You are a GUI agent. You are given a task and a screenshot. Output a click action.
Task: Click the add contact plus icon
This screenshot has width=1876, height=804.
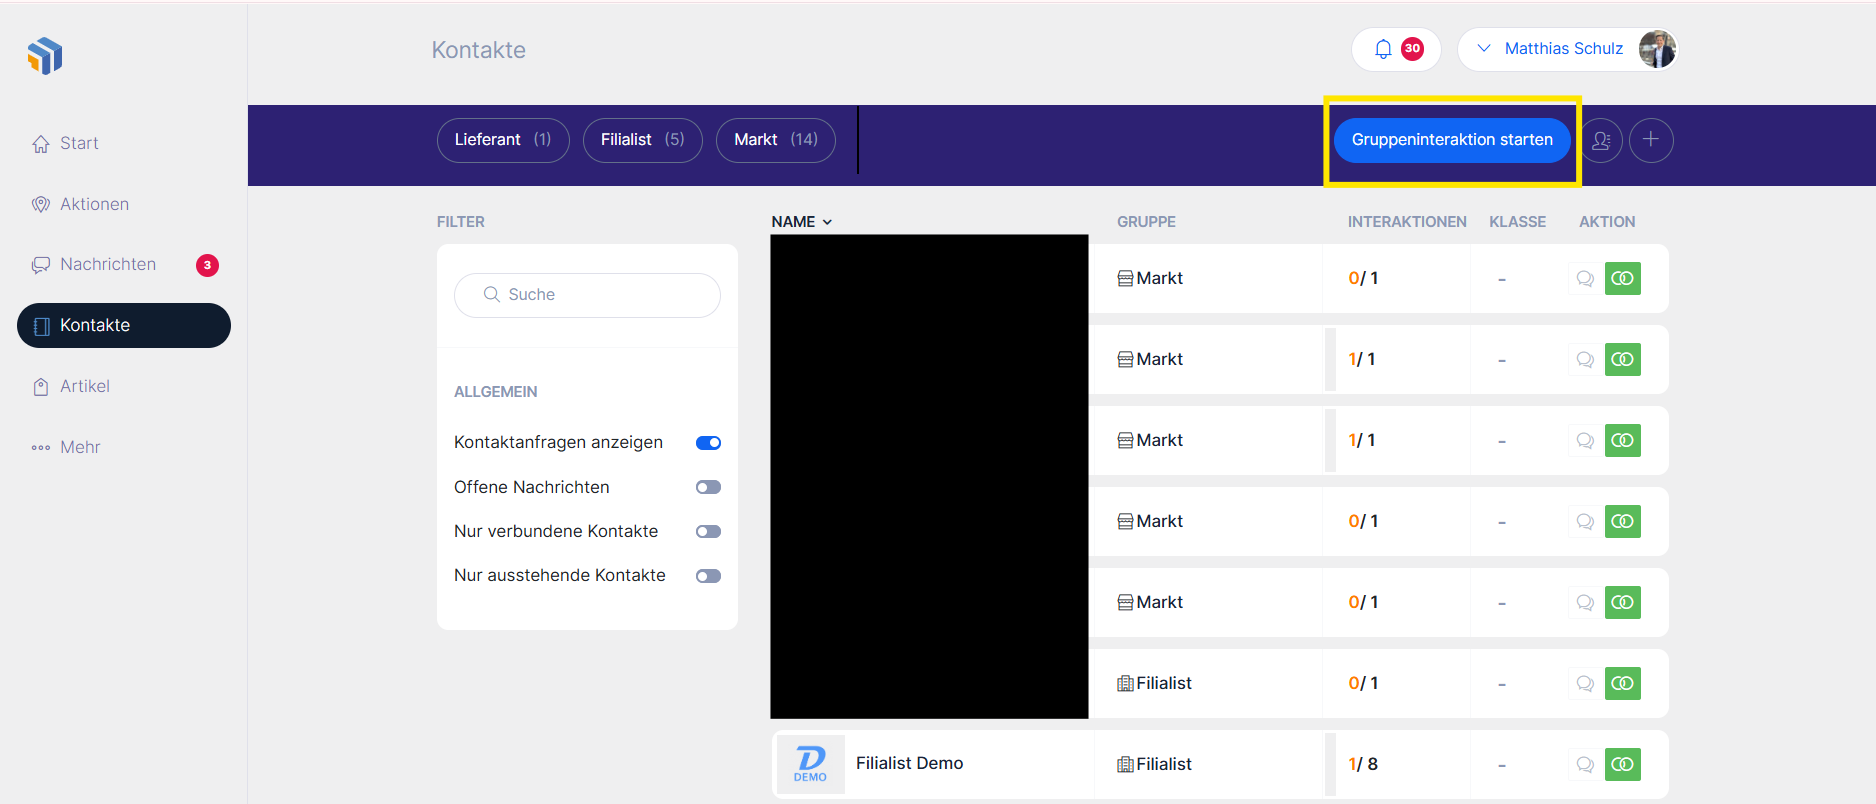click(1651, 140)
